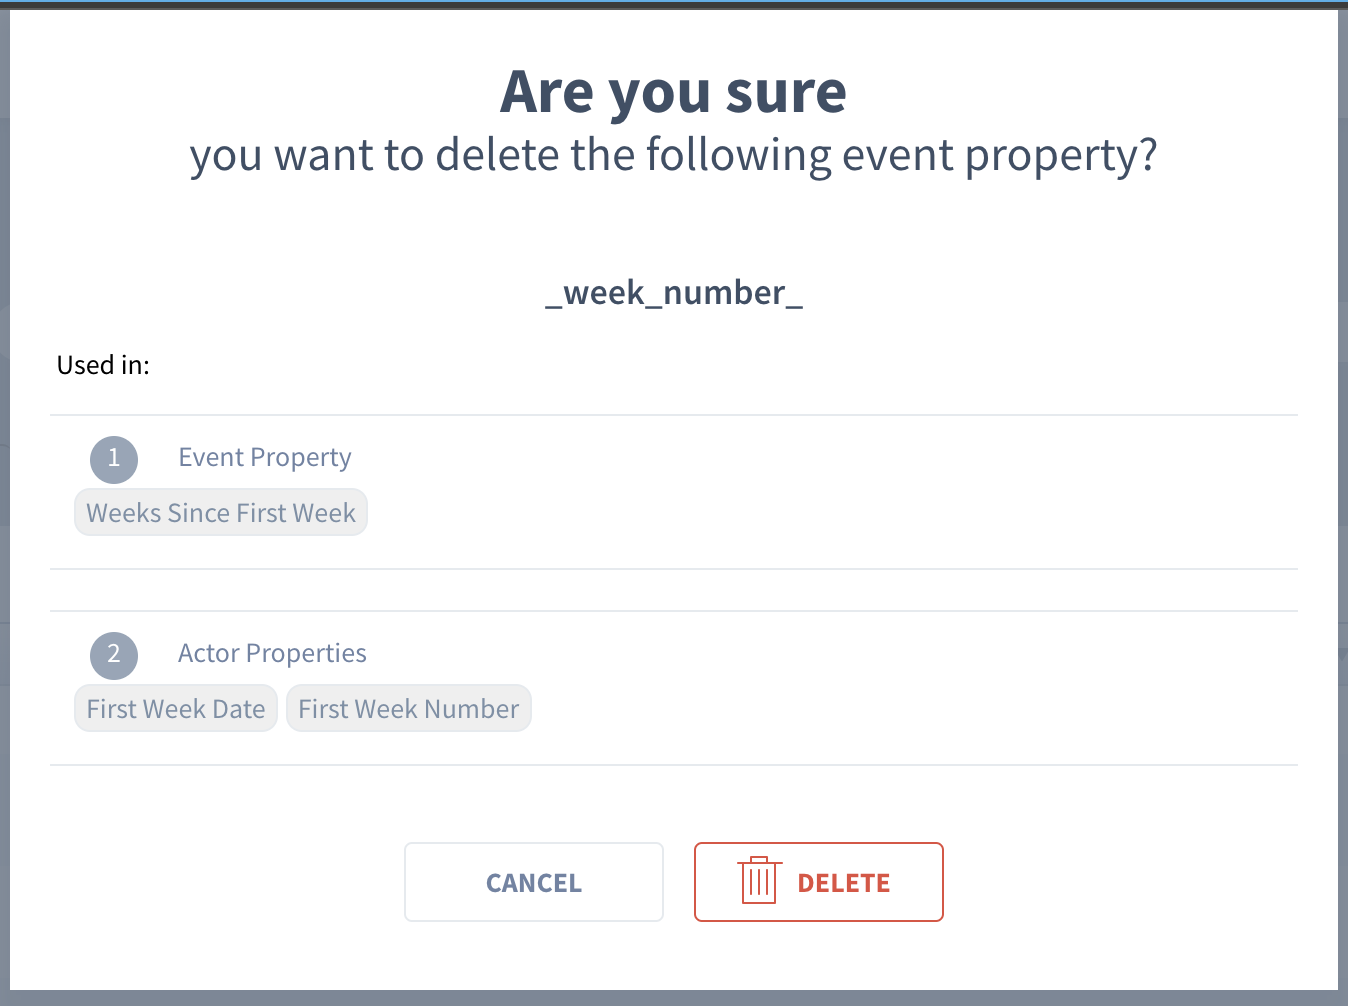Click the Event Property section label
Screen dimensions: 1348x1006
[265, 458]
